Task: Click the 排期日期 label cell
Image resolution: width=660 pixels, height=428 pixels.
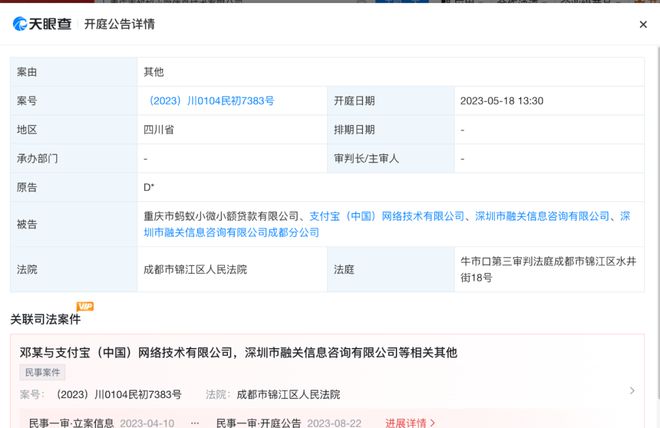Action: 391,130
